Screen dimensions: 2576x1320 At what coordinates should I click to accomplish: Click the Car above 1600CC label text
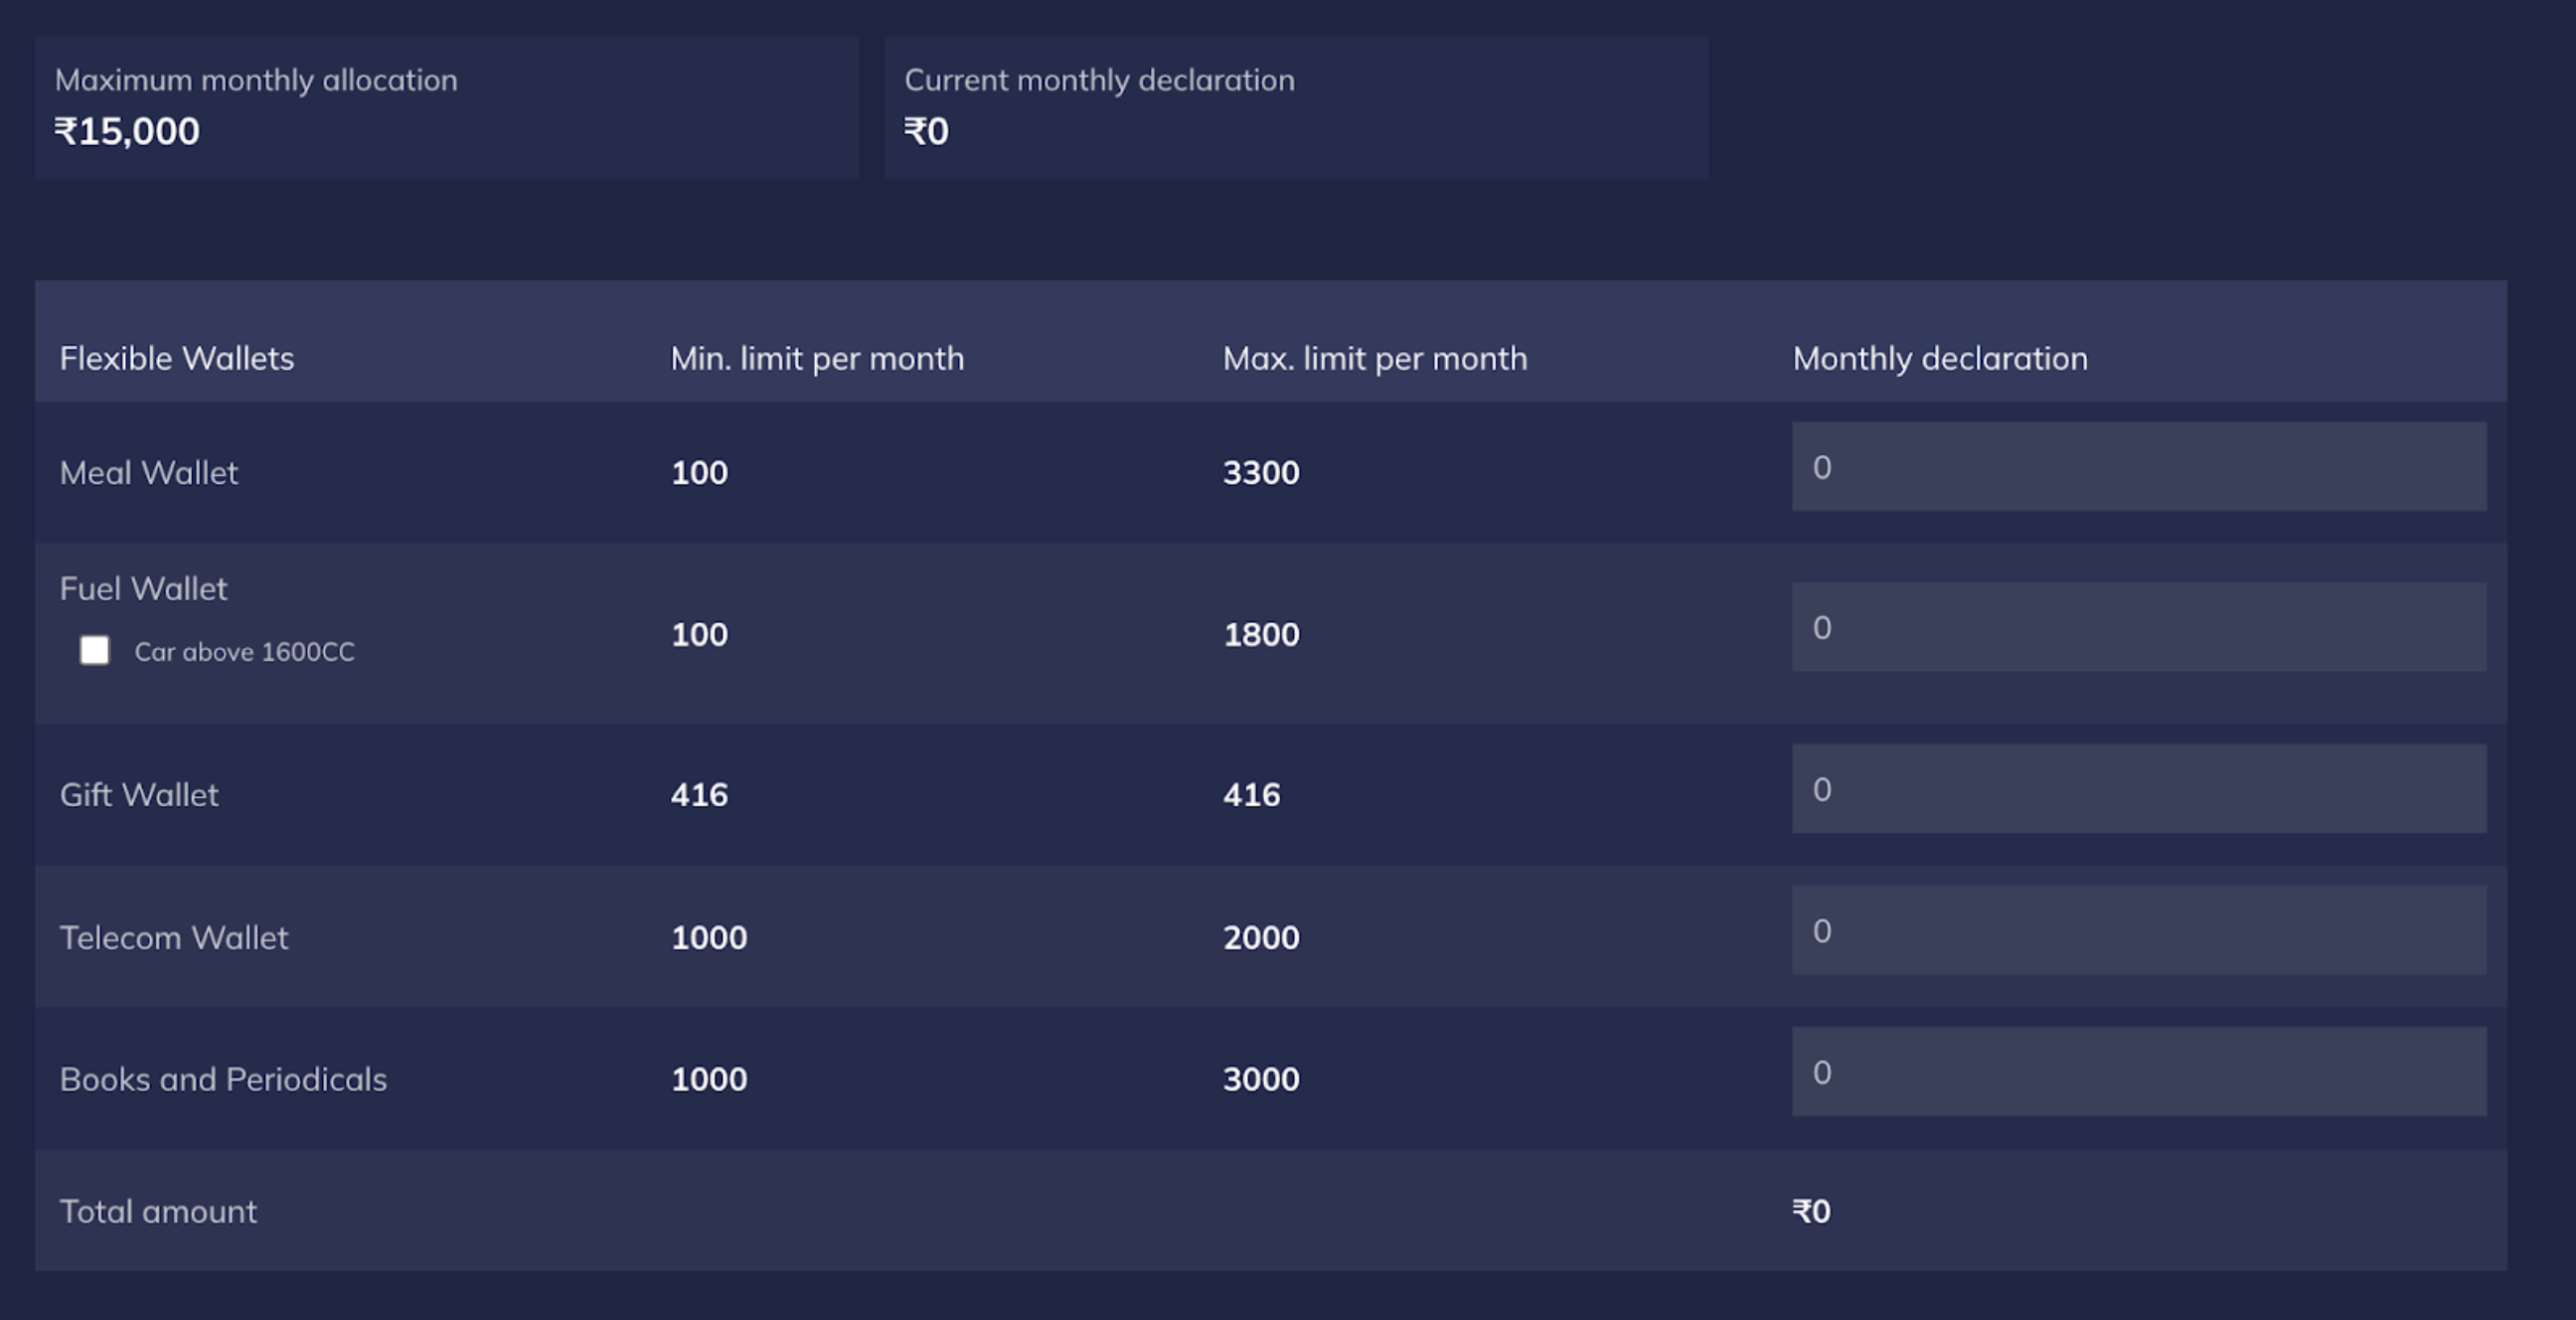click(244, 651)
